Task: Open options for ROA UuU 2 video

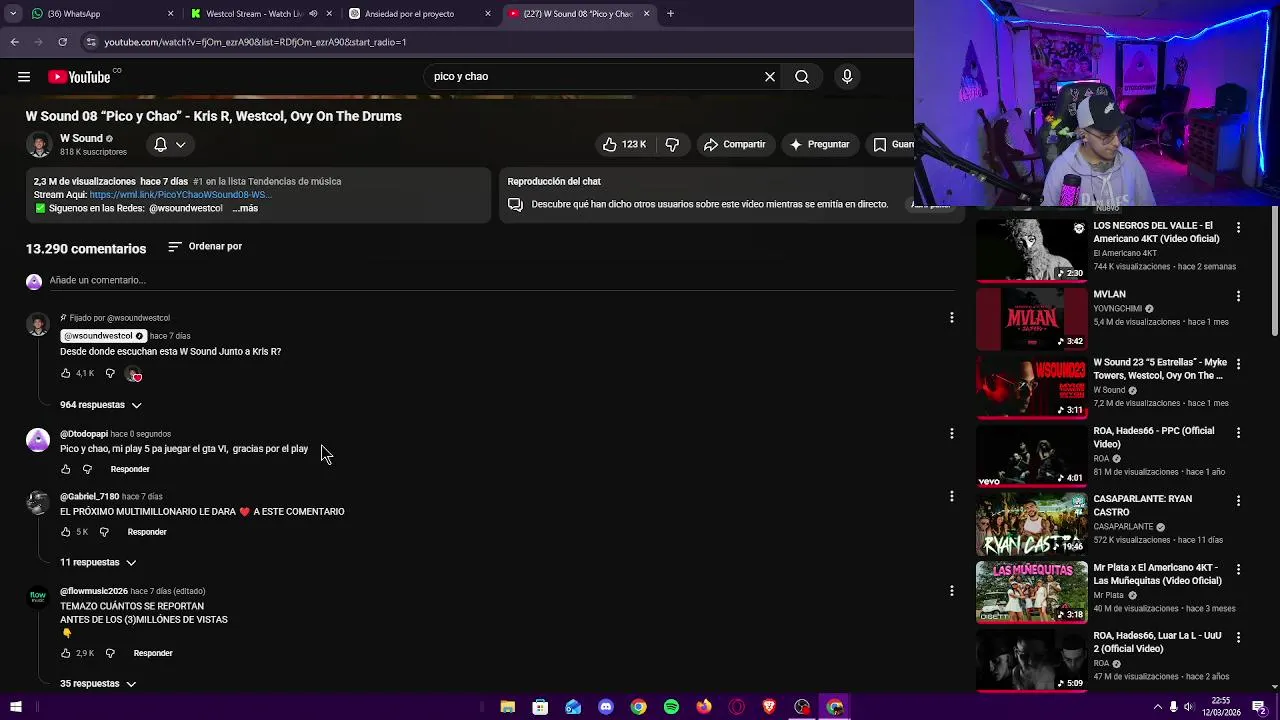Action: (x=1238, y=637)
